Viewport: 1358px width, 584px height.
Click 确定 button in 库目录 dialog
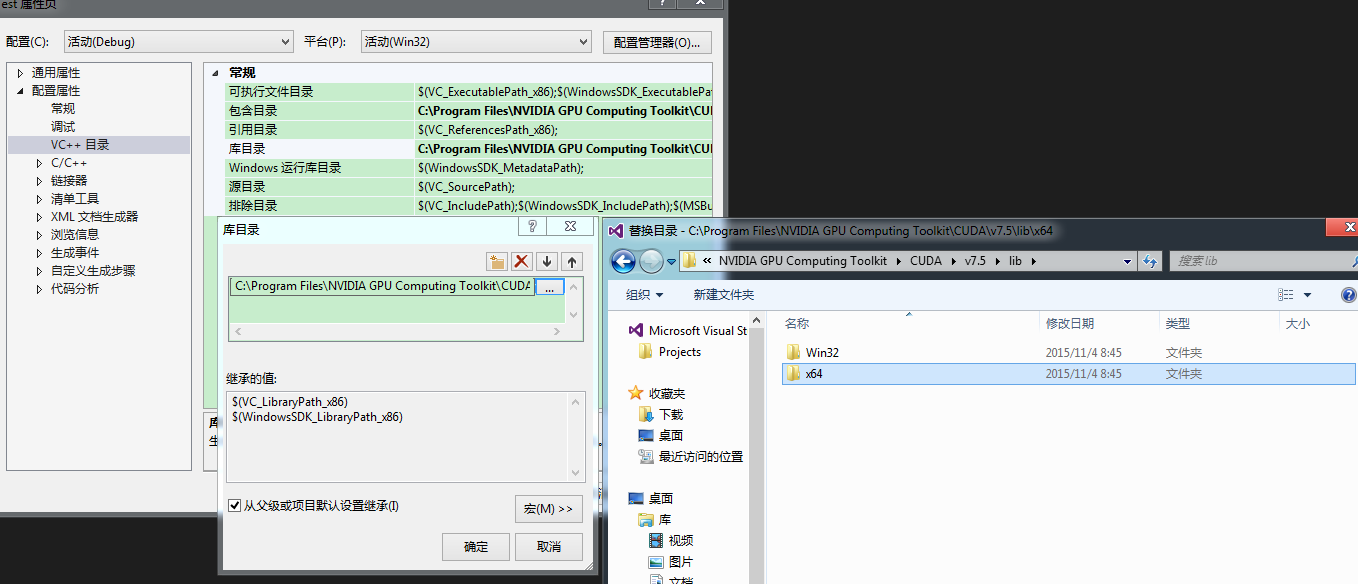[476, 546]
